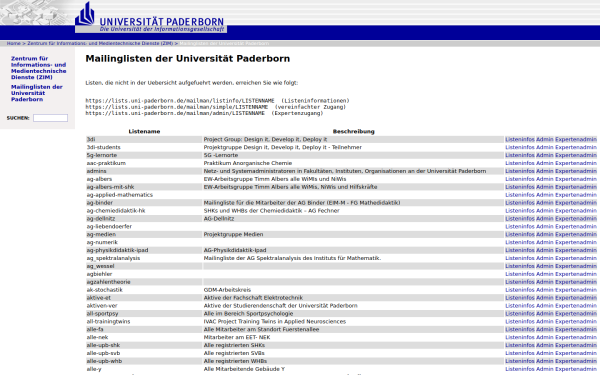Viewport: 600px width, 375px height.
Task: Open the Home breadcrumb link
Action: [13, 44]
